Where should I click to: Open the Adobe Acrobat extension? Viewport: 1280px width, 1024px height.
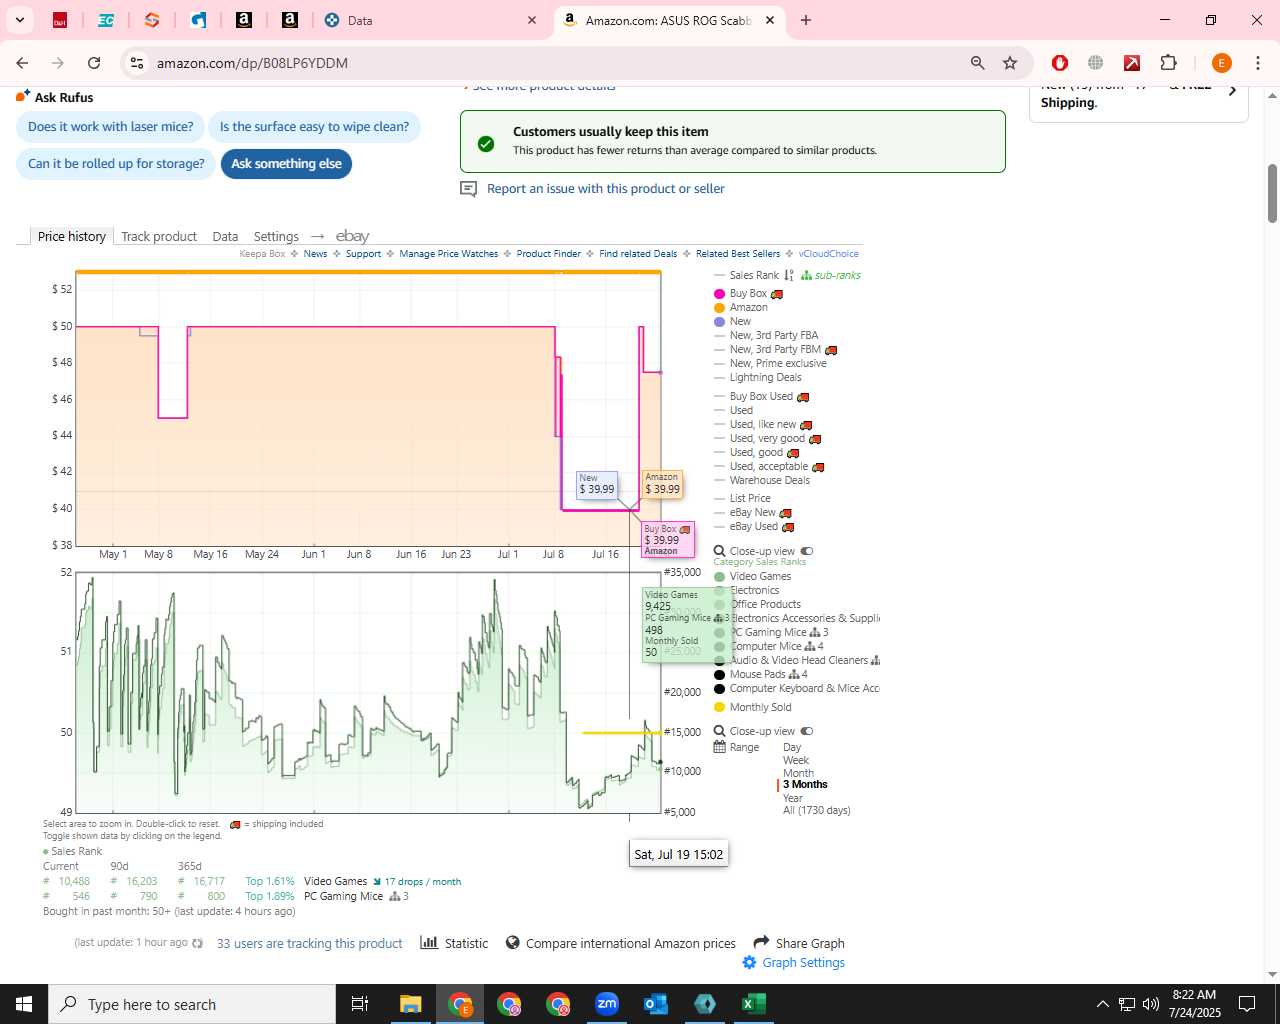[x=1132, y=63]
